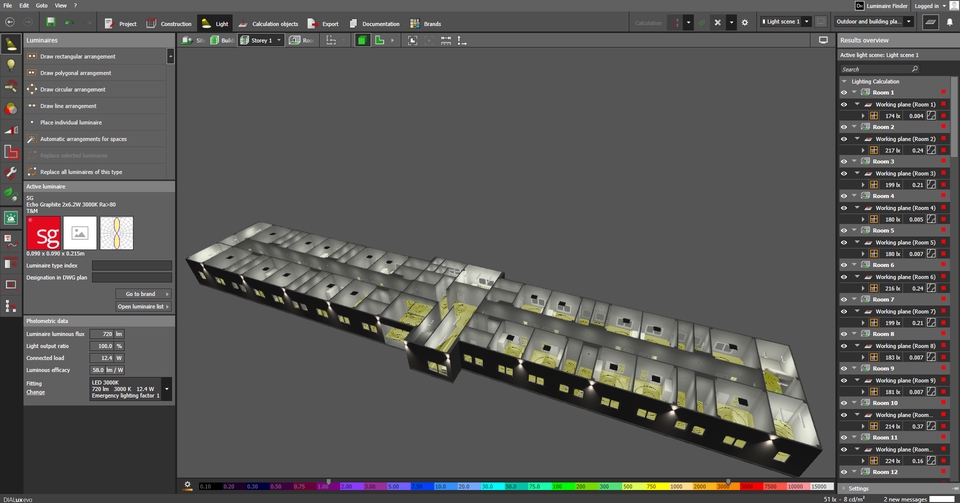Open the notifications bell icon
Screen dimensions: 960x503
(x=949, y=22)
